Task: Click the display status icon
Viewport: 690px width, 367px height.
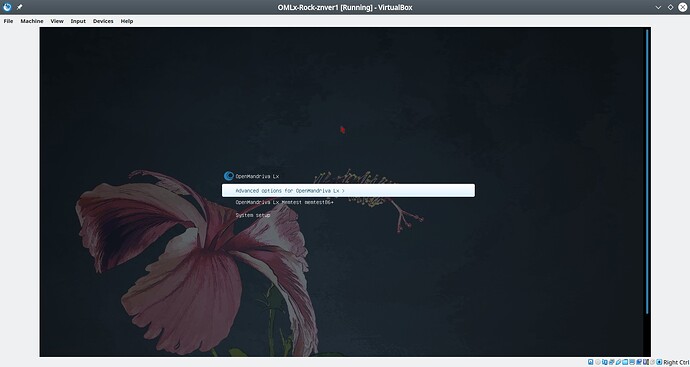Action: [x=632, y=362]
